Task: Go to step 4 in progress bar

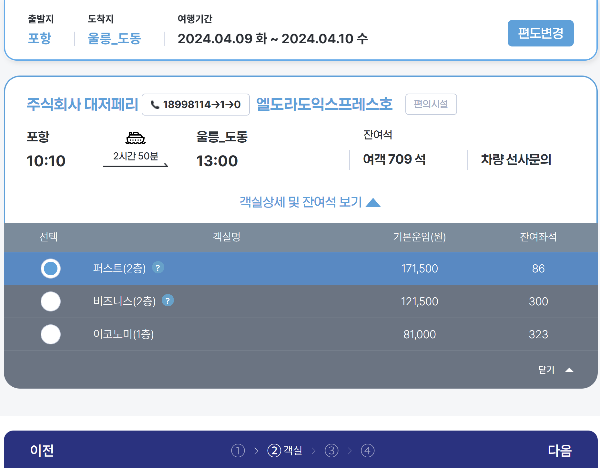Action: coord(367,451)
